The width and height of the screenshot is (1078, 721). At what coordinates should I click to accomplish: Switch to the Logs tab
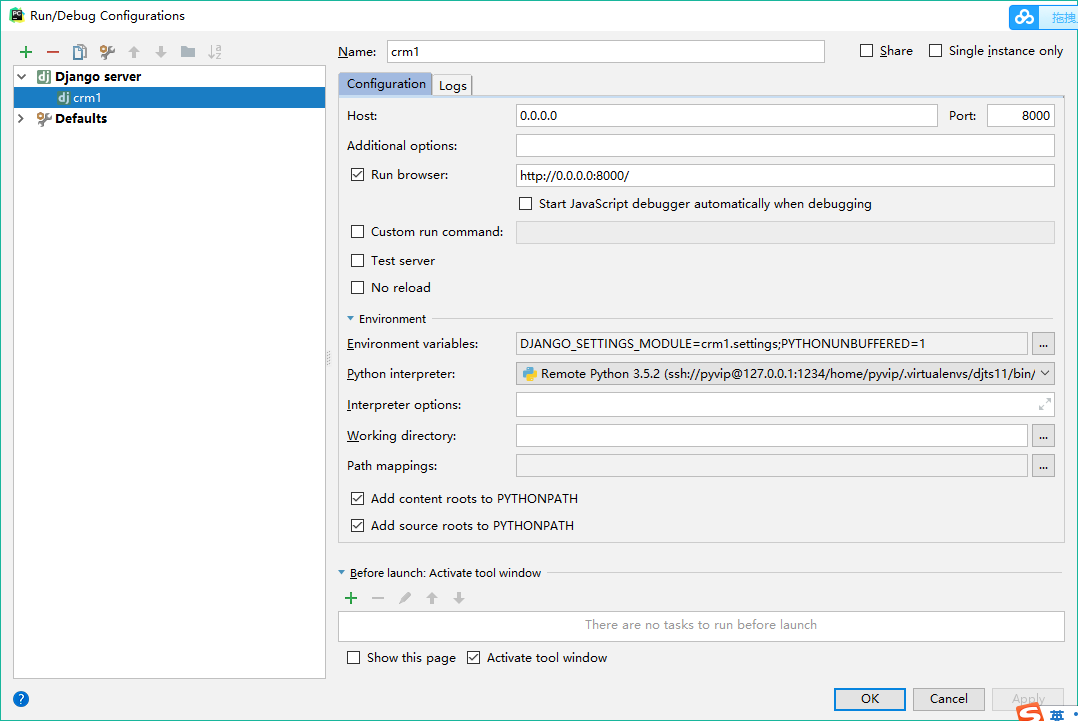452,85
